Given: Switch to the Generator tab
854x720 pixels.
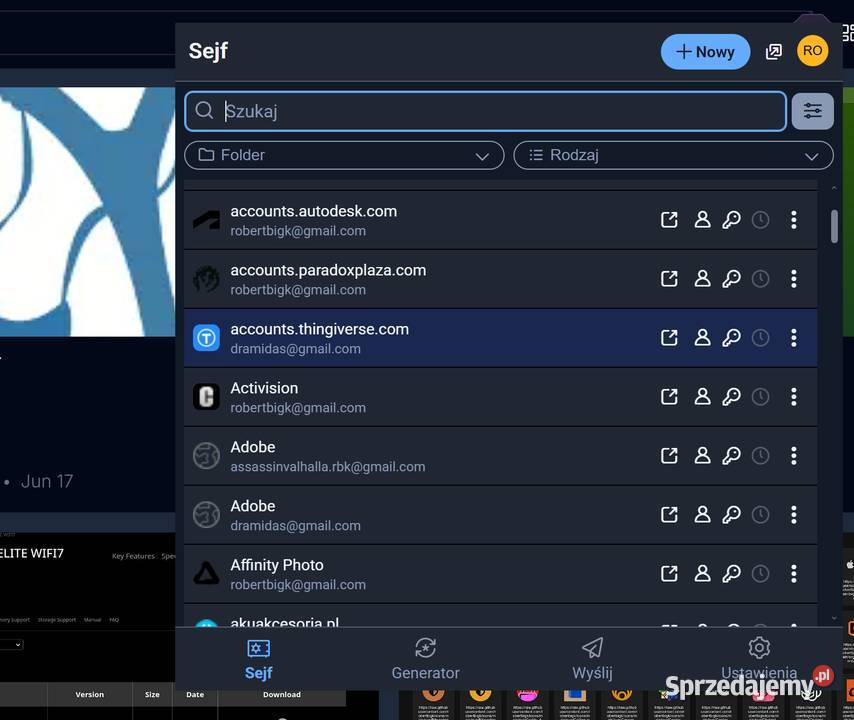Looking at the screenshot, I should tap(425, 659).
